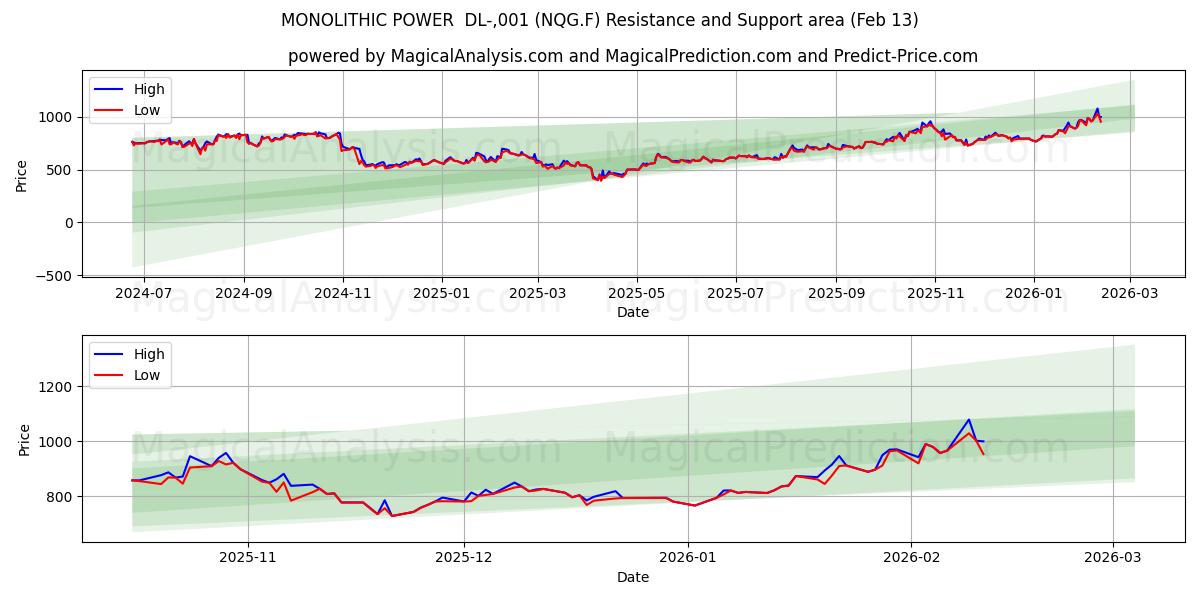
Task: Click the '2024-11' date tick on the top chart
Action: (343, 294)
